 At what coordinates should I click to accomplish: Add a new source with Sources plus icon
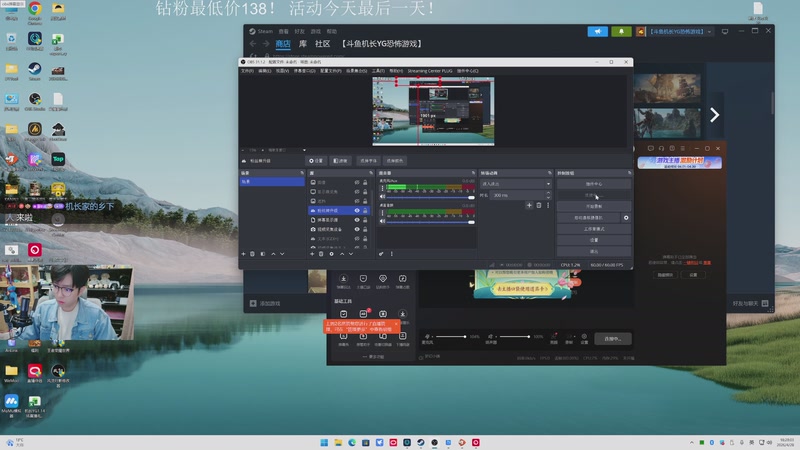click(x=312, y=254)
